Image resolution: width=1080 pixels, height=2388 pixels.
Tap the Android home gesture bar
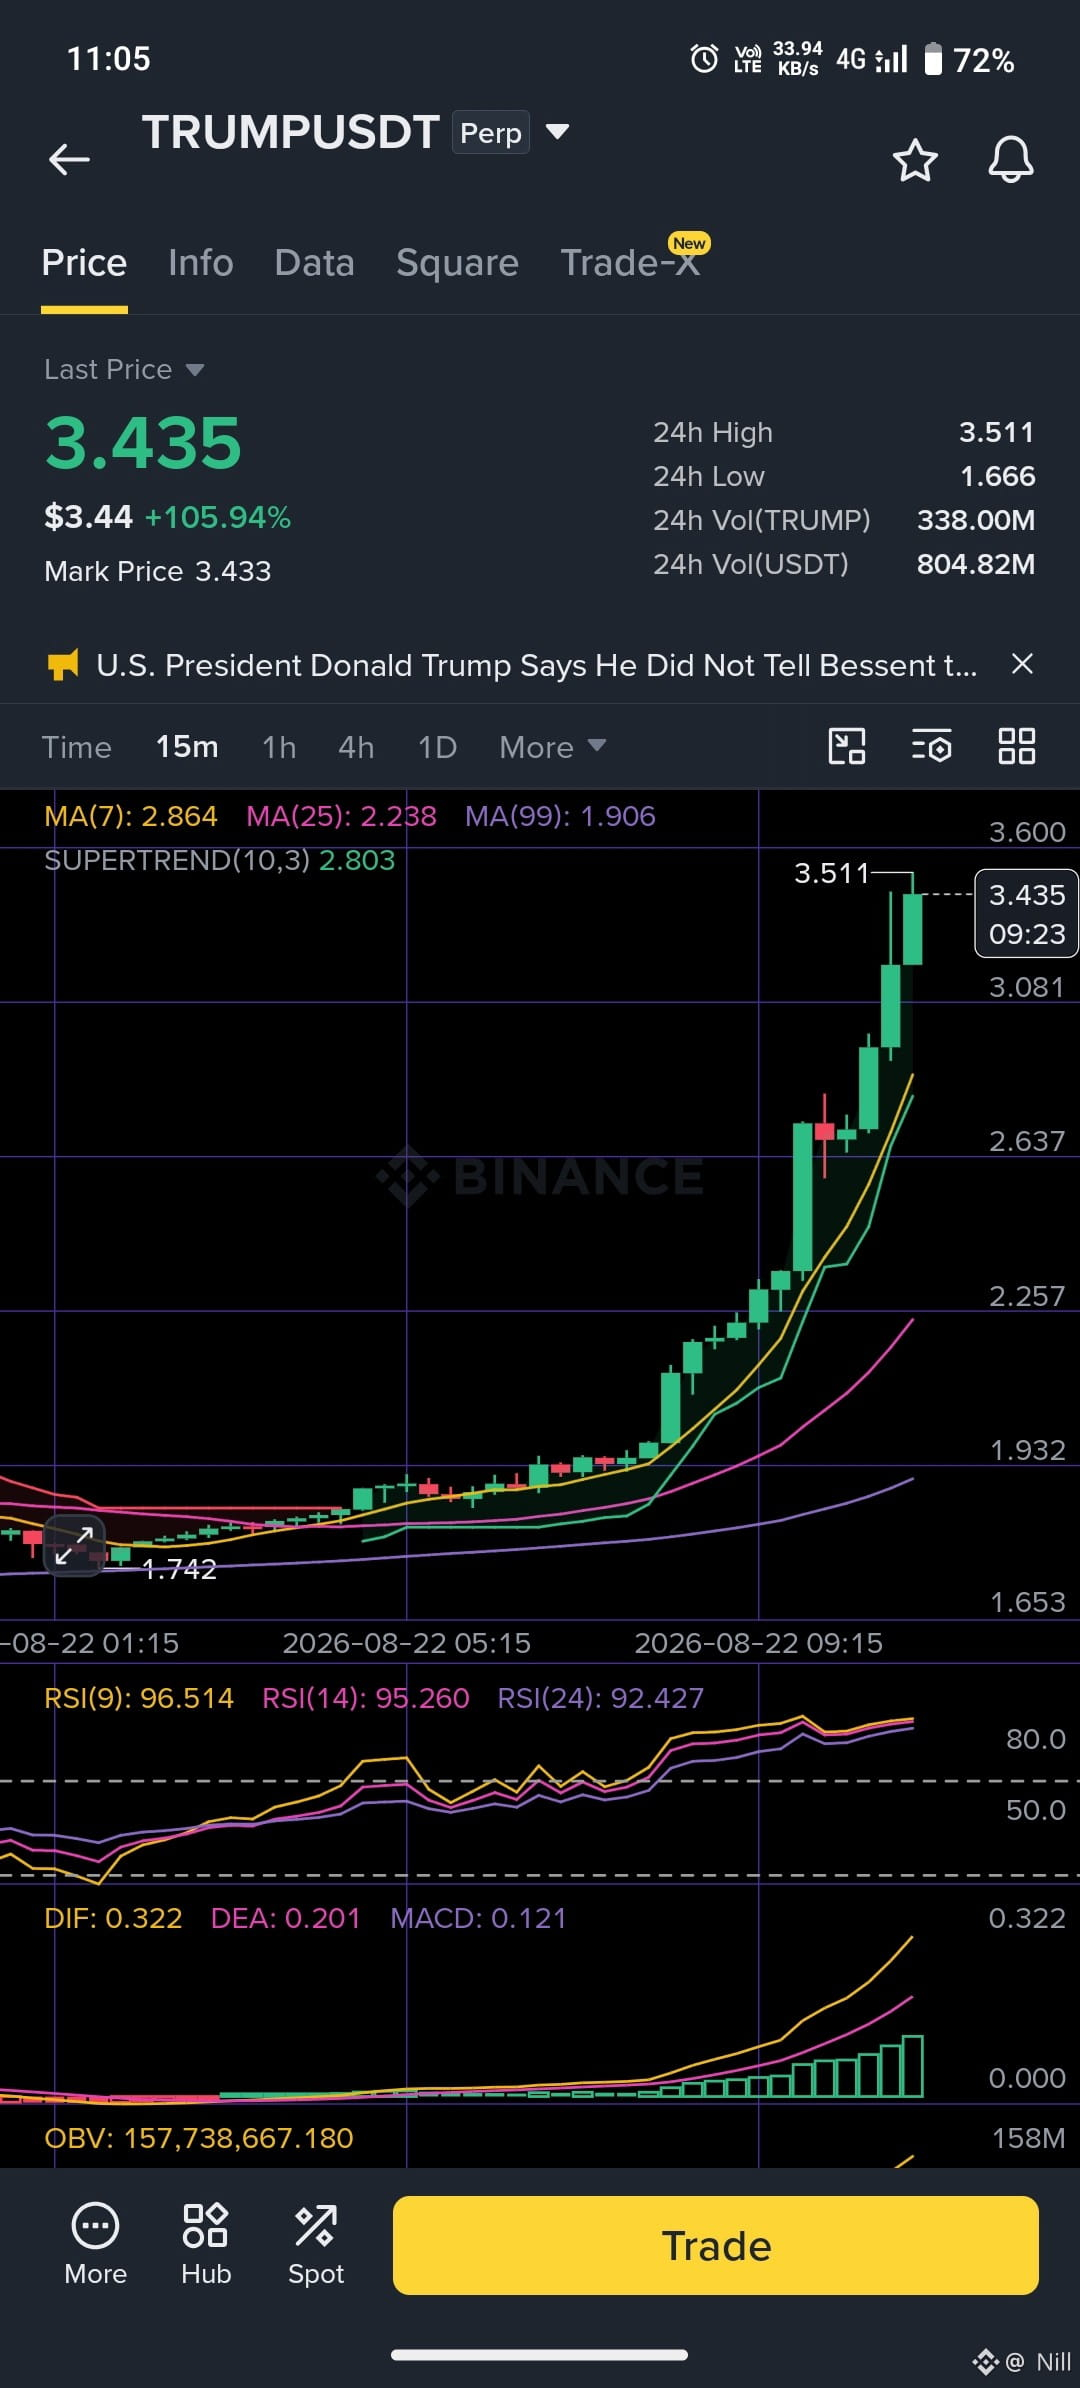539,2354
